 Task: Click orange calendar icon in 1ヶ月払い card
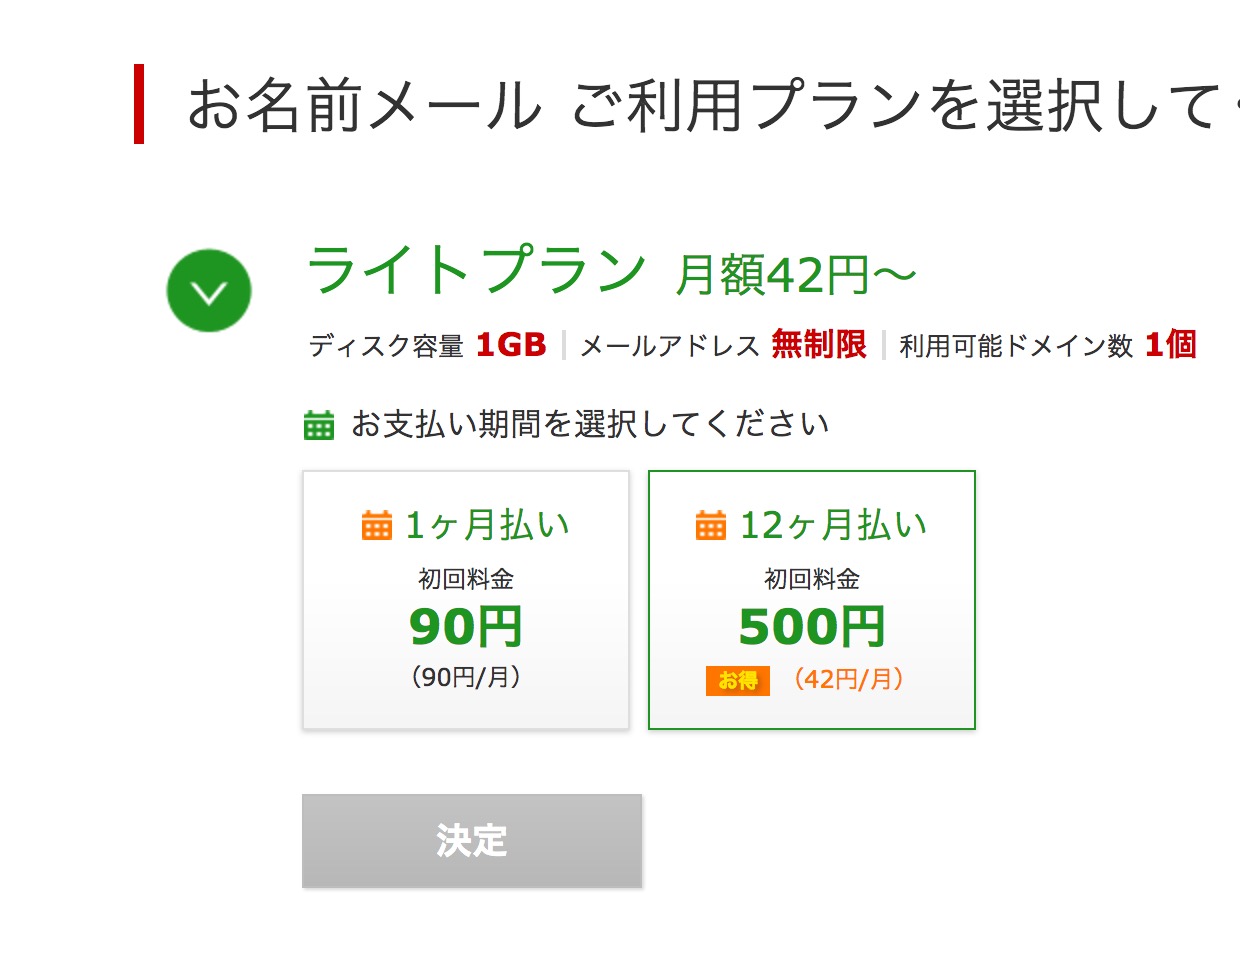click(377, 524)
